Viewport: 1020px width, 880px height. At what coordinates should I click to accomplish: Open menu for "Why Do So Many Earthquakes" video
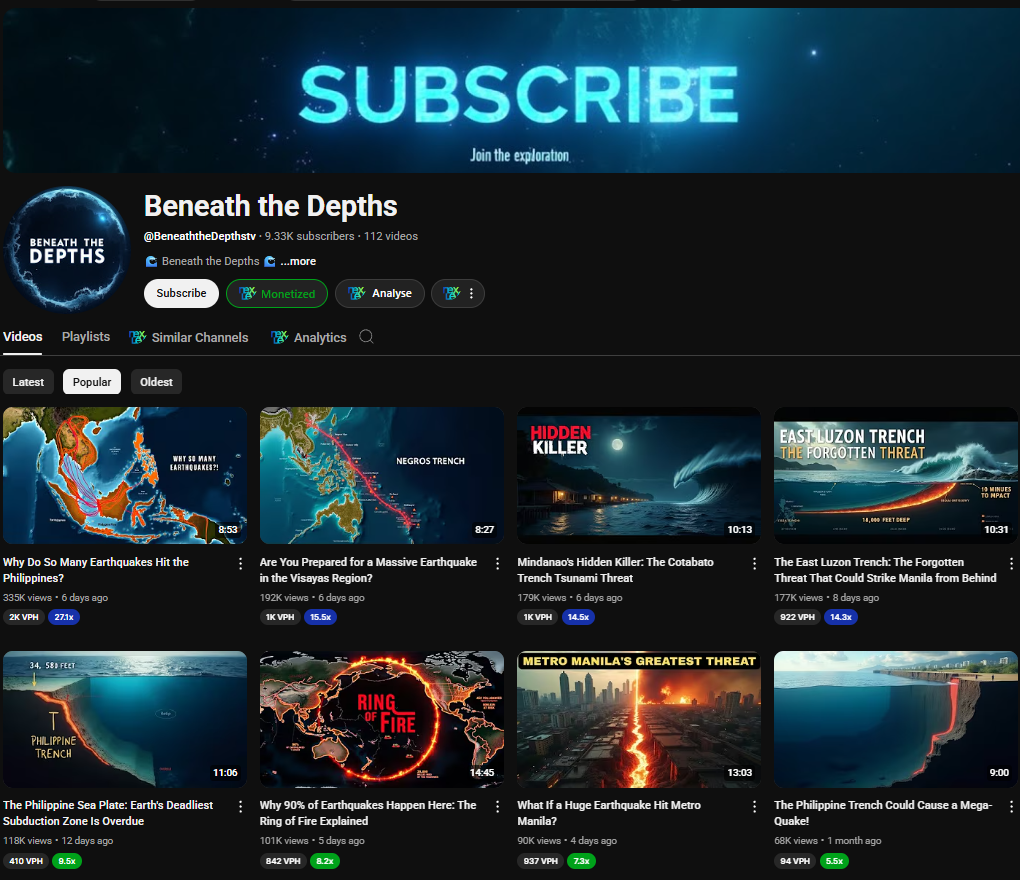tap(240, 563)
